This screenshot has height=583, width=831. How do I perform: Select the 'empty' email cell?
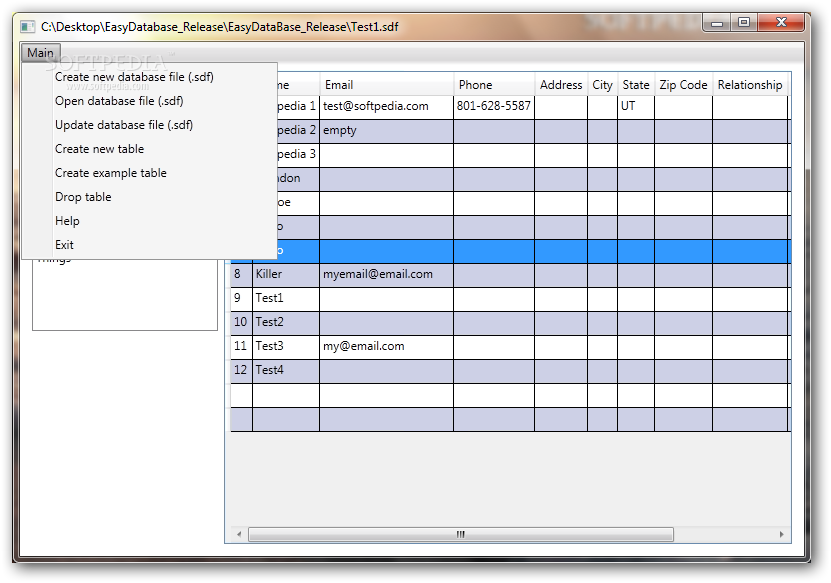tap(386, 131)
